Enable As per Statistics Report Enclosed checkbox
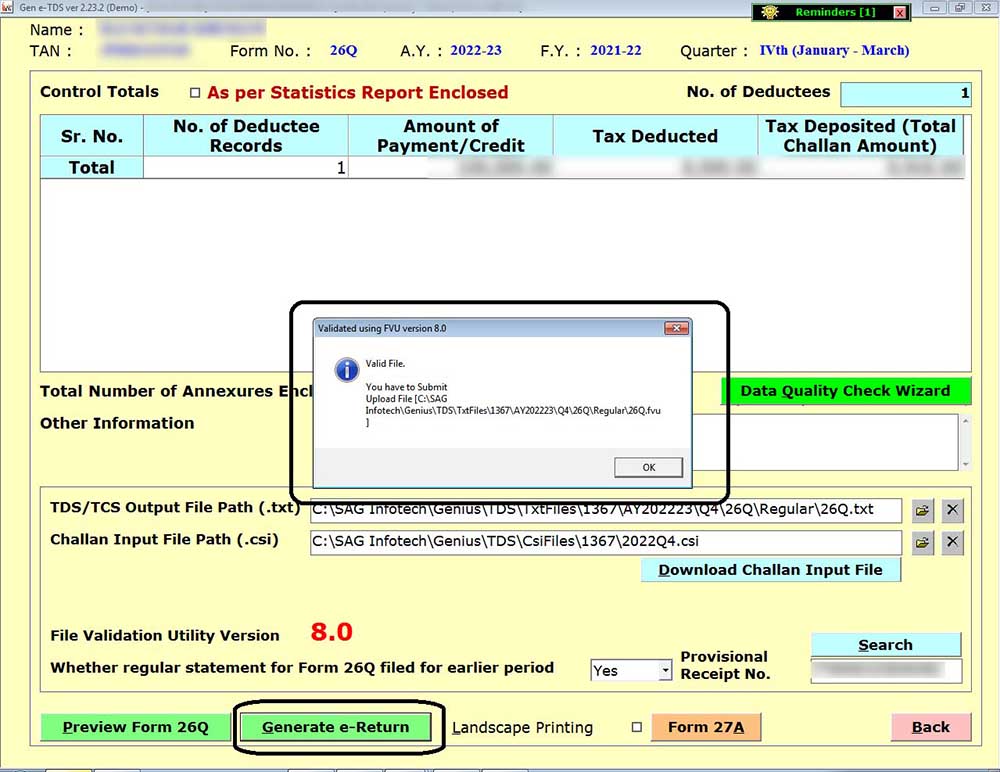 coord(195,93)
